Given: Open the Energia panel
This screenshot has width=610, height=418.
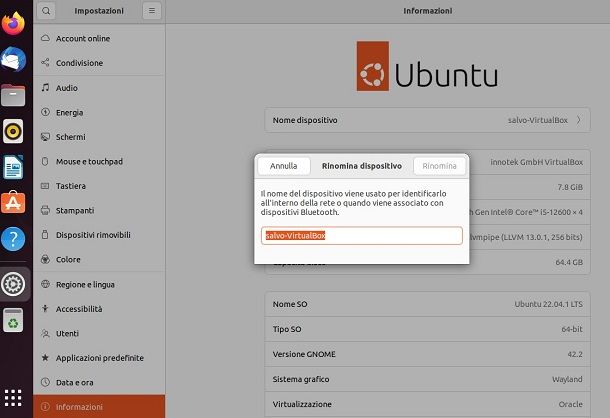Looking at the screenshot, I should pos(99,112).
